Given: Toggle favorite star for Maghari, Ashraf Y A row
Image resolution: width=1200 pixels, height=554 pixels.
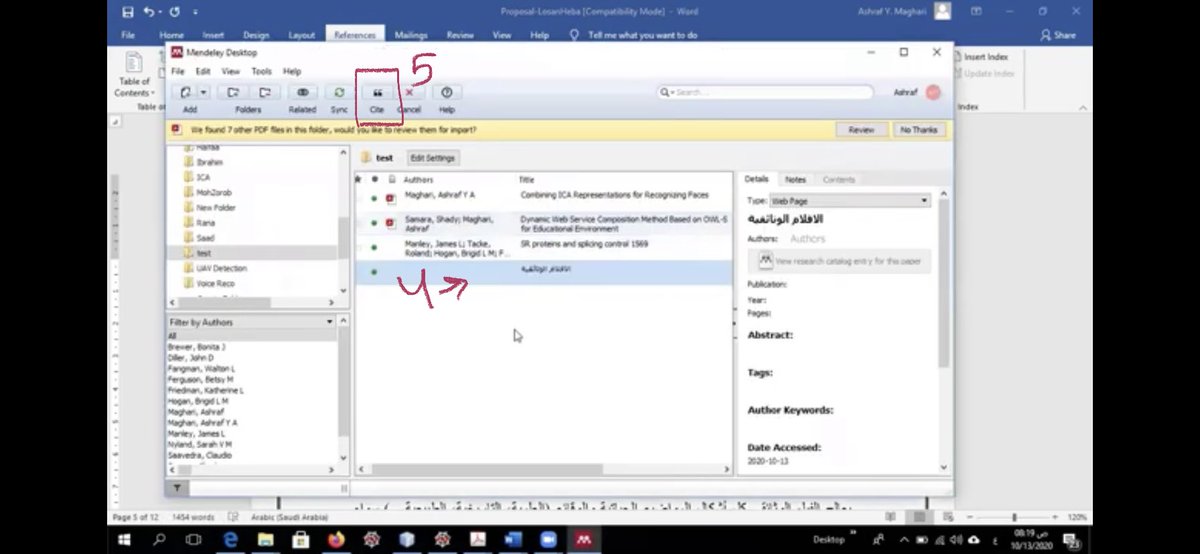Looking at the screenshot, I should point(360,198).
